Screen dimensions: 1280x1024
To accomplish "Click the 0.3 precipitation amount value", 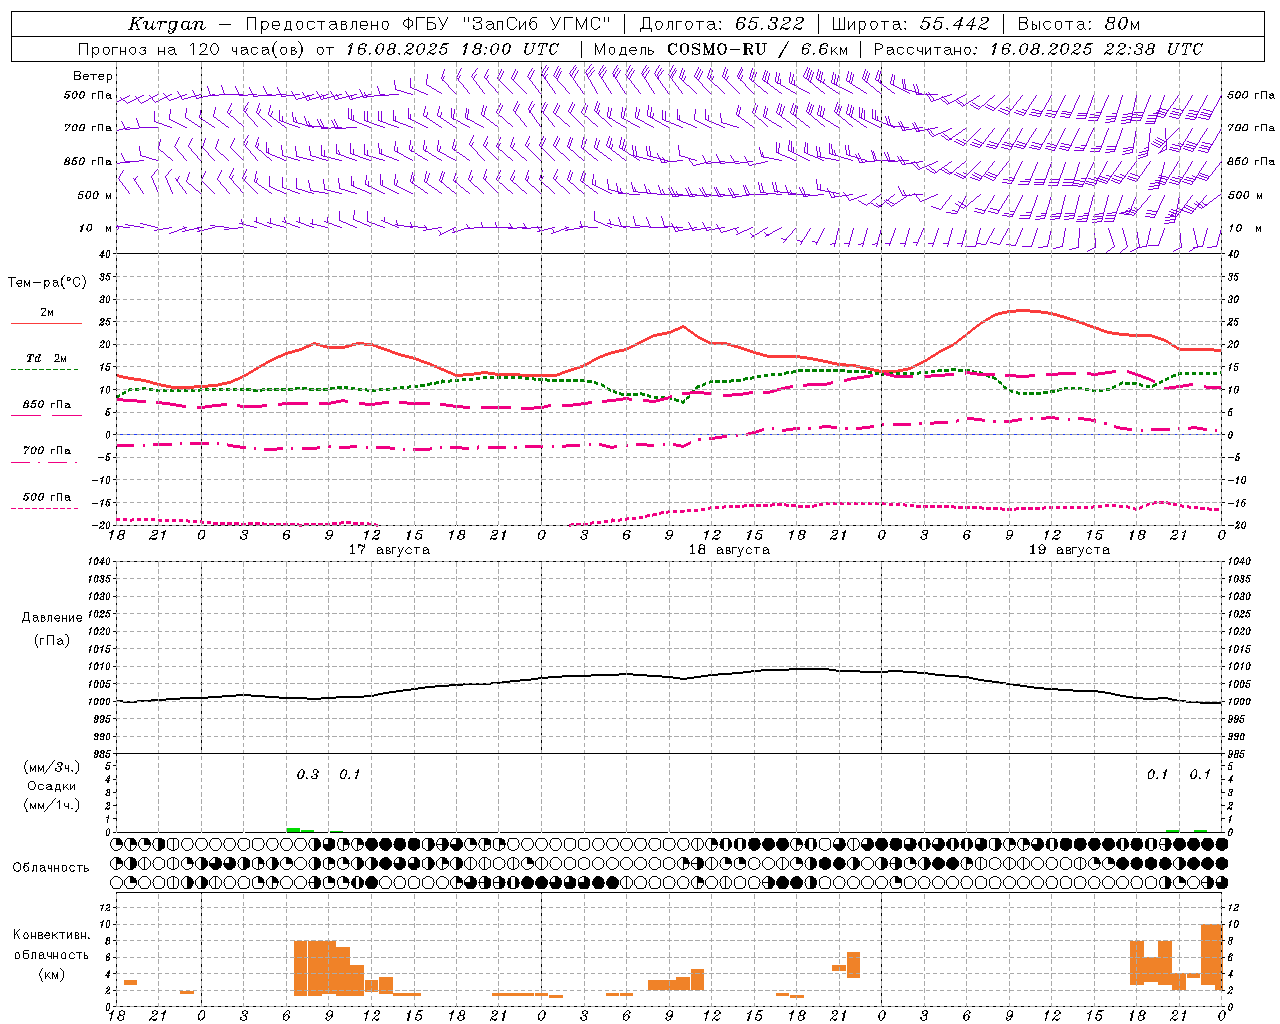I will click(x=308, y=774).
